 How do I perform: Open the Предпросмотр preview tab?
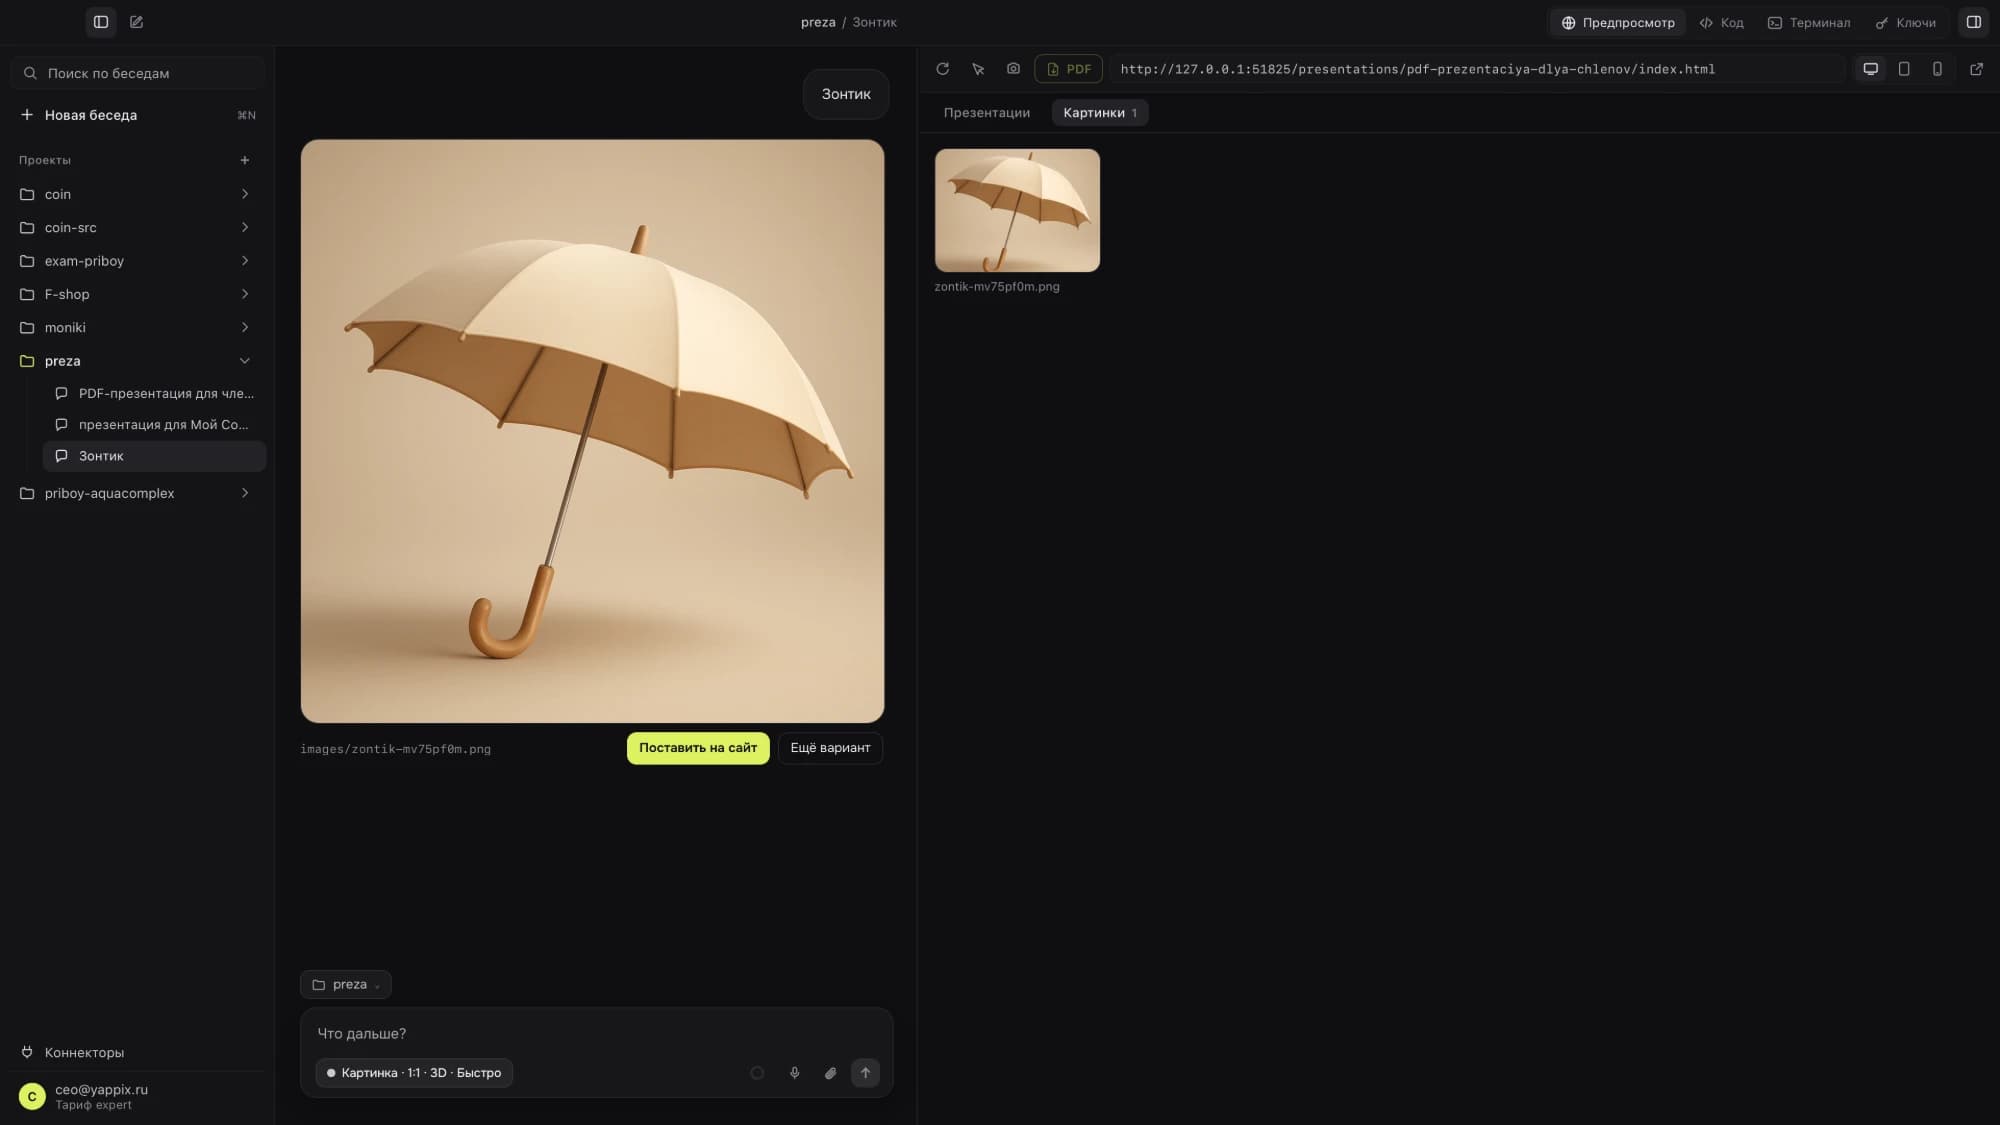tap(1618, 22)
